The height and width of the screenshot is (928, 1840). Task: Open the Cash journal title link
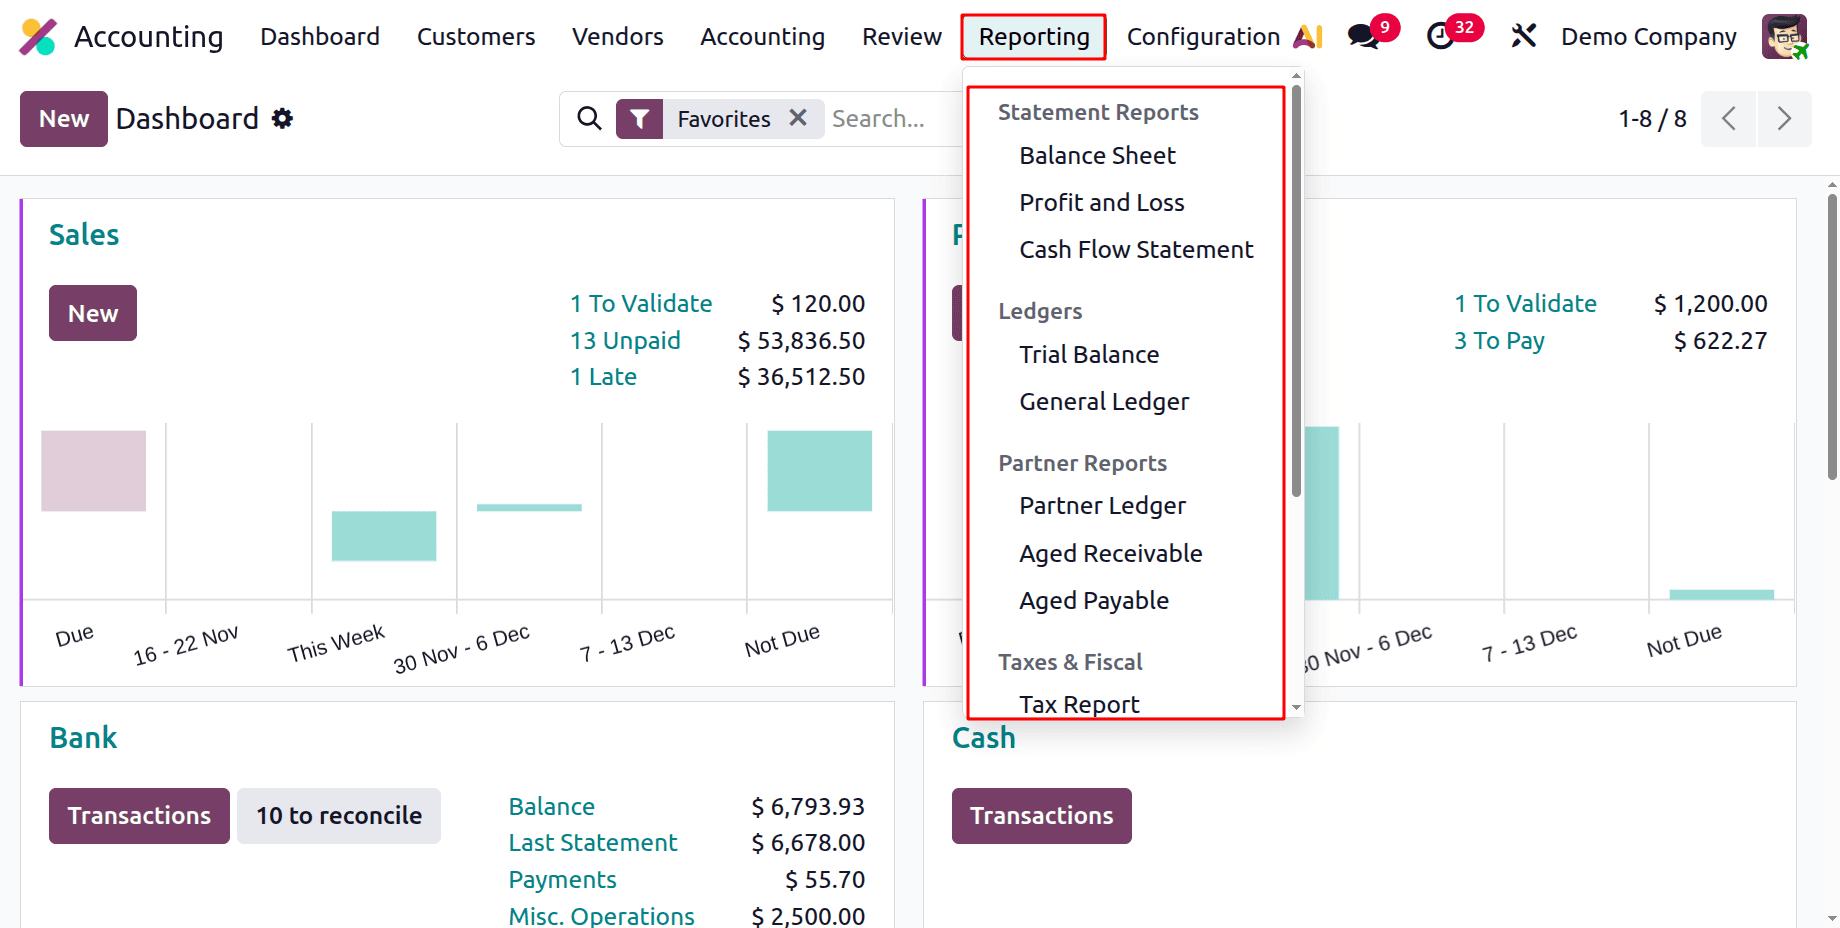pyautogui.click(x=984, y=738)
